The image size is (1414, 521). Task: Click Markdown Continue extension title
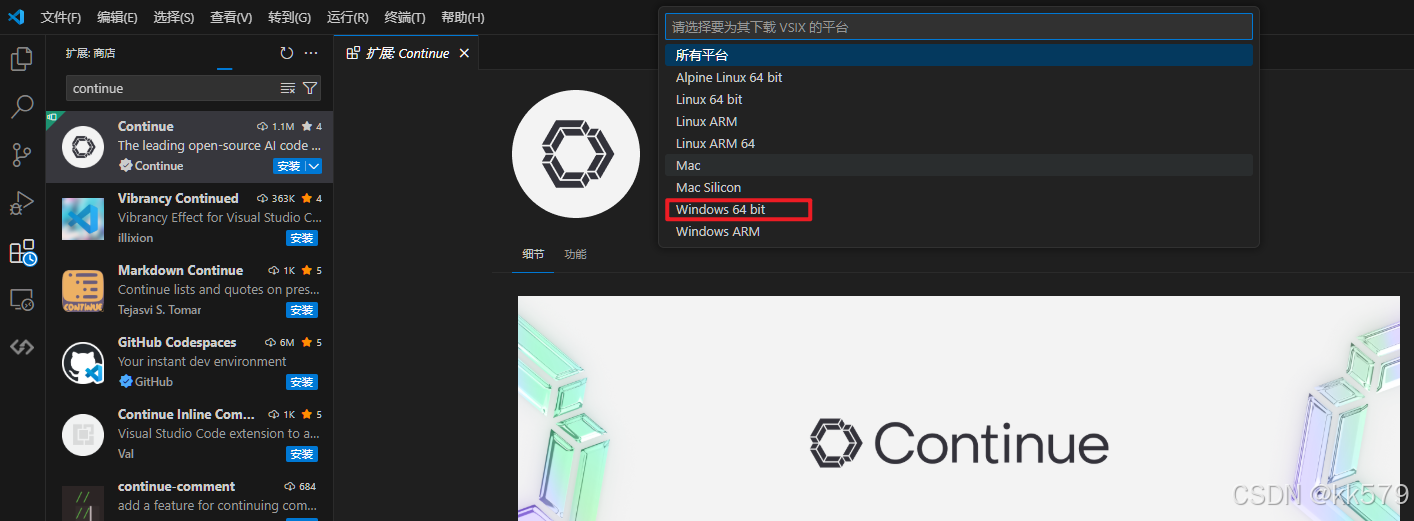coord(181,270)
